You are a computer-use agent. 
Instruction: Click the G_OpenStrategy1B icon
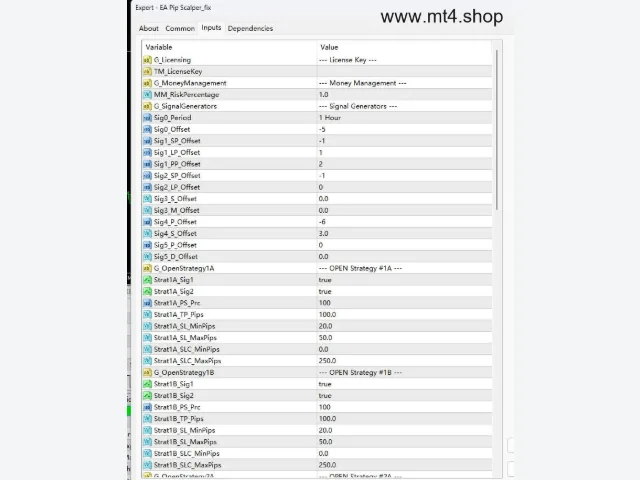click(x=147, y=373)
